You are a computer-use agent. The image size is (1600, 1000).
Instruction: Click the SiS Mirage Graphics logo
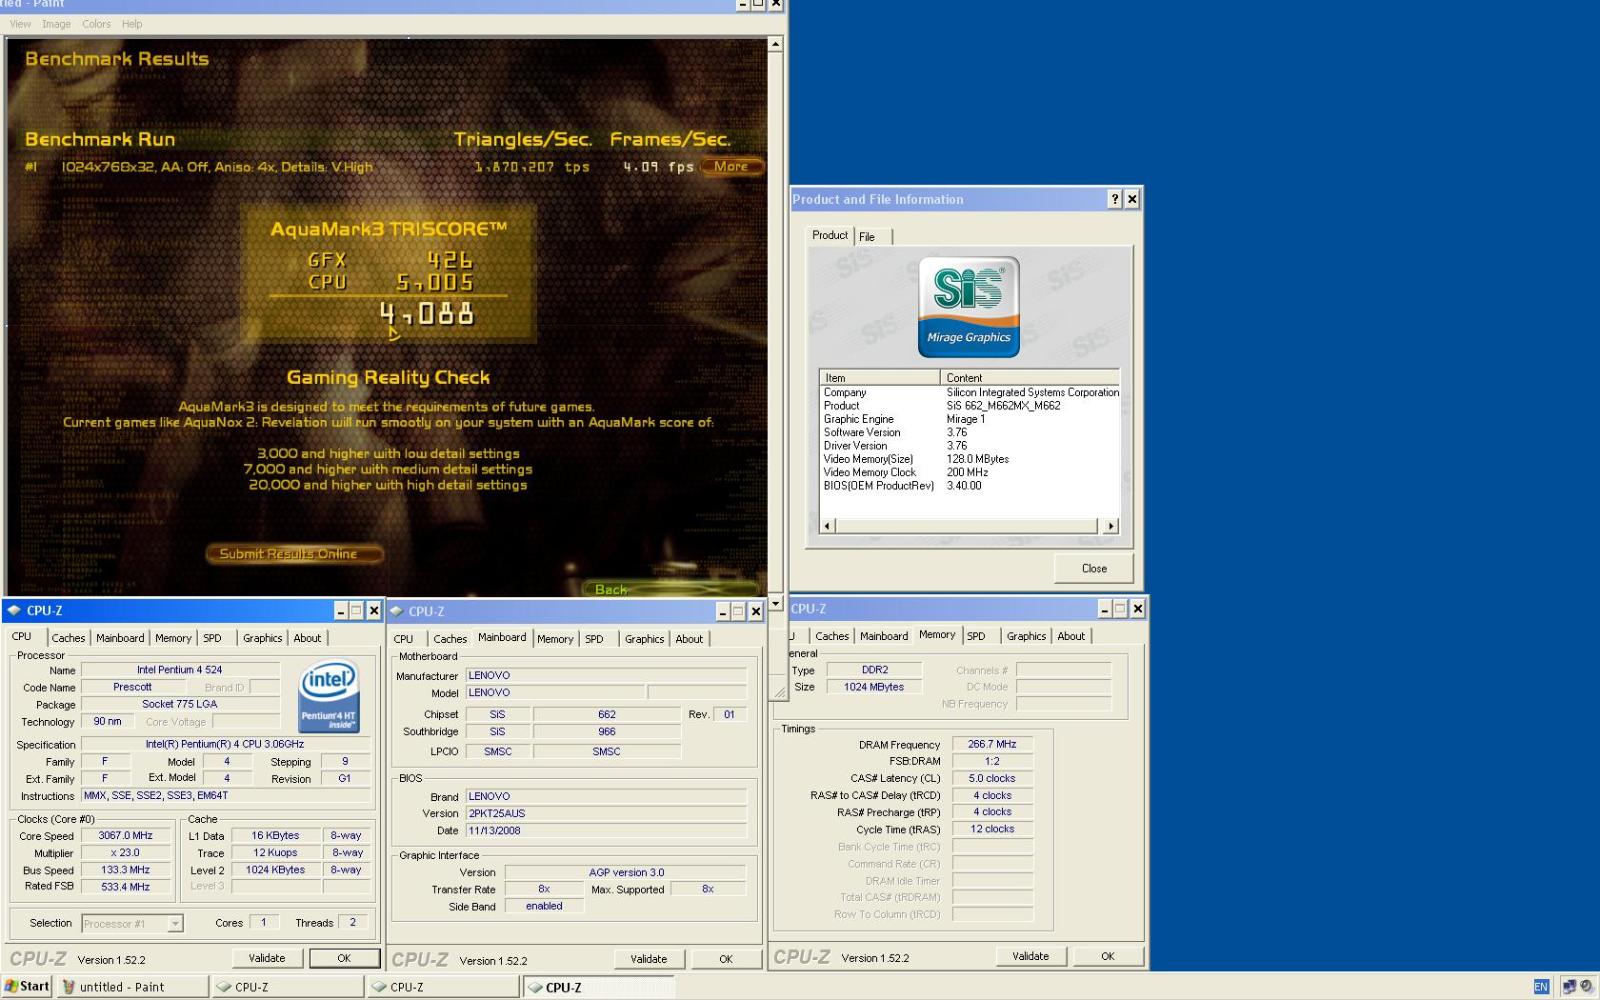pyautogui.click(x=969, y=307)
